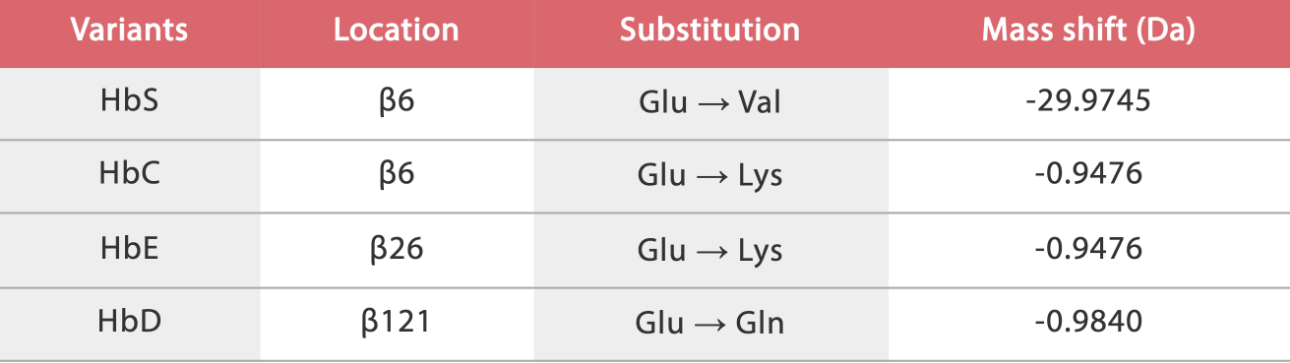Click the -29.9745 mass shift value
This screenshot has height=363, width=1290.
point(1088,101)
